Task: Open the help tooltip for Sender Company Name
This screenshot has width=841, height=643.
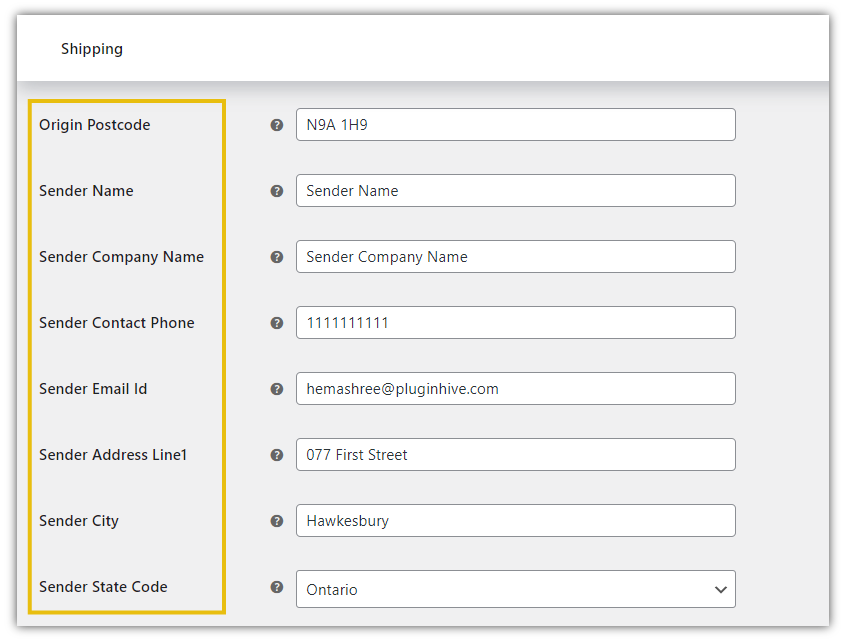Action: point(277,257)
